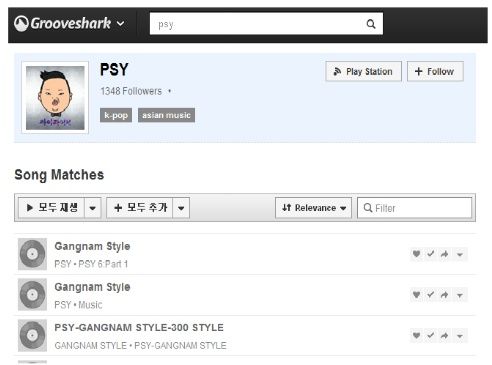Click the Grooveshark logo icon
Screen dimensions: 492x365
22,24
